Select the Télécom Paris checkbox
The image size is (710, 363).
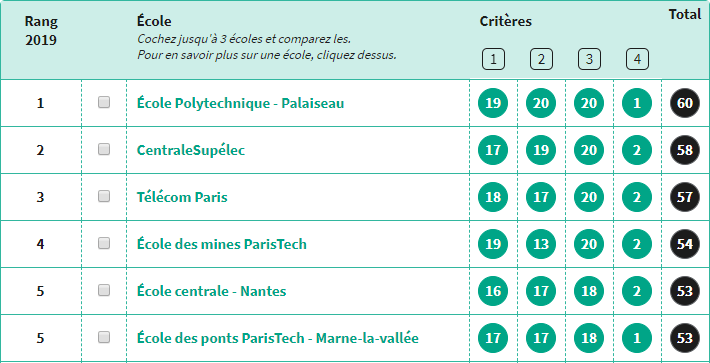[104, 196]
